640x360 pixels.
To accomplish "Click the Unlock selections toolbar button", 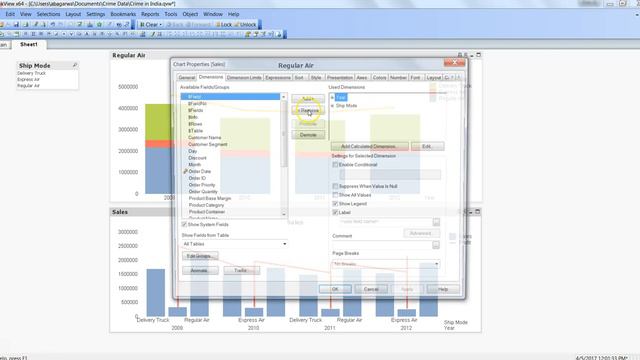I will pyautogui.click(x=245, y=25).
